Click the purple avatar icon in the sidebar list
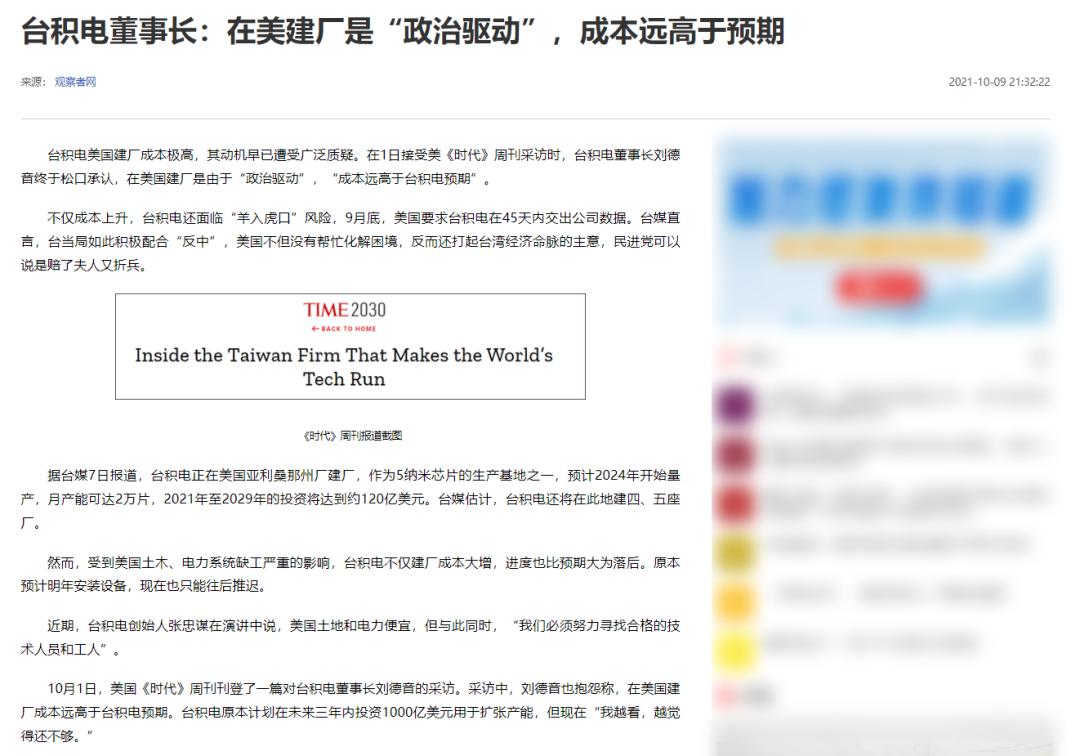Image resolution: width=1080 pixels, height=756 pixels. pyautogui.click(x=735, y=404)
